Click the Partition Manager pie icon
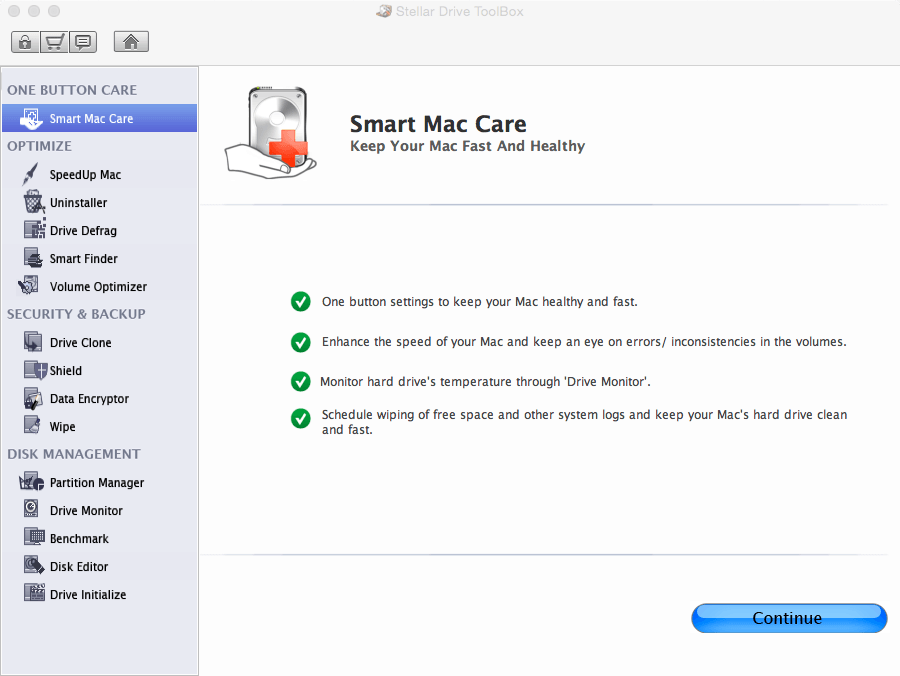The image size is (900, 676). tap(31, 481)
